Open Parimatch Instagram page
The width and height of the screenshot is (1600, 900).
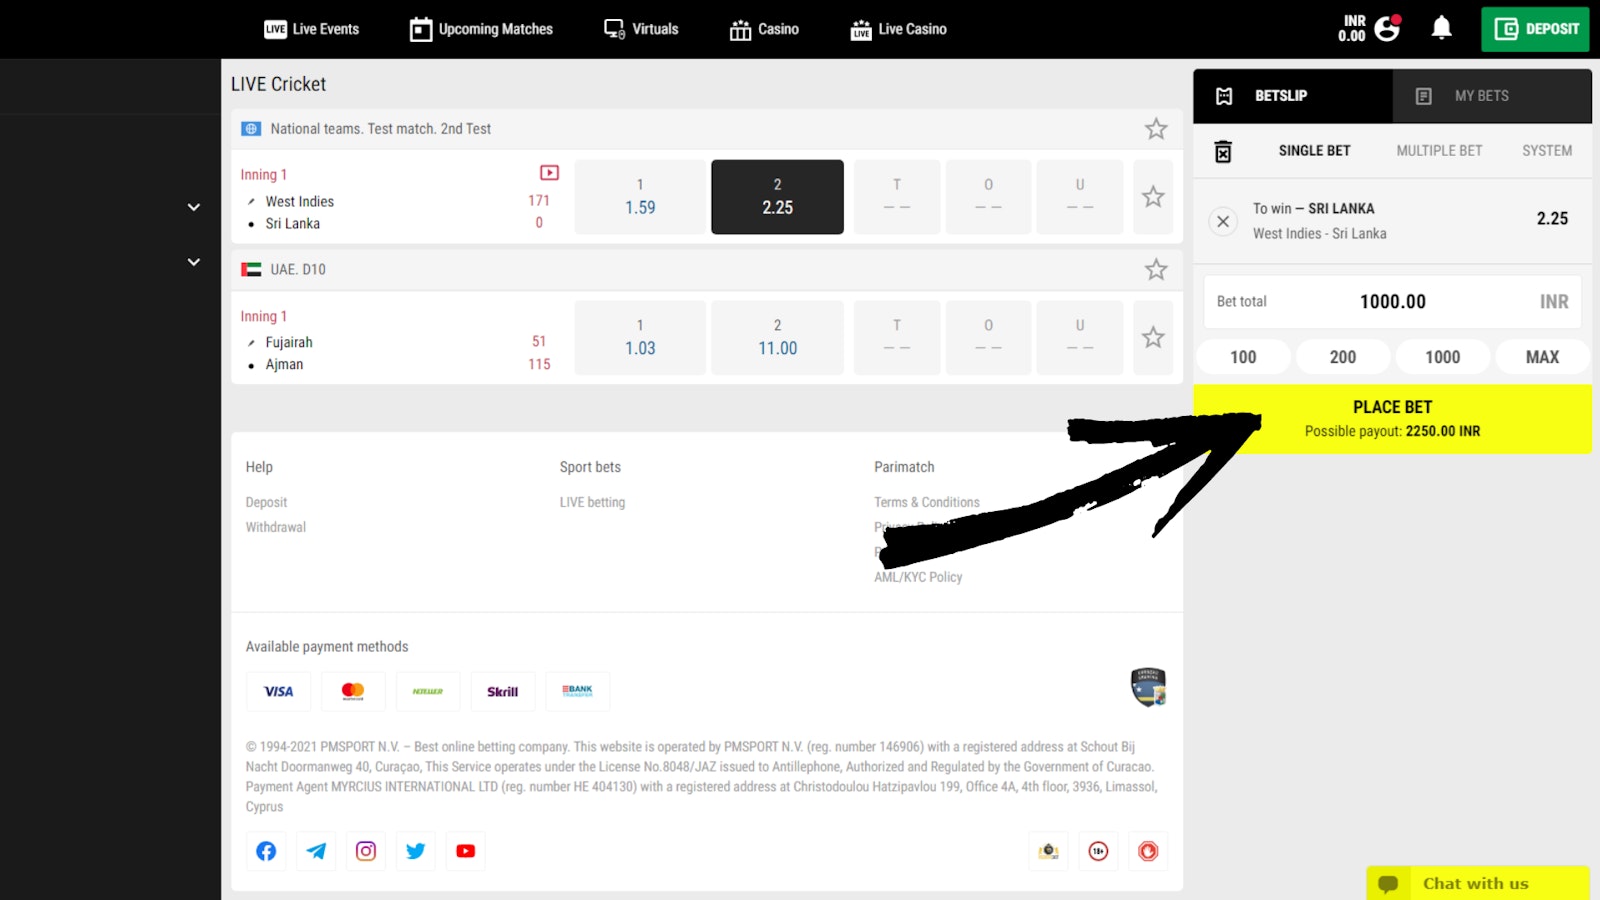(x=366, y=851)
